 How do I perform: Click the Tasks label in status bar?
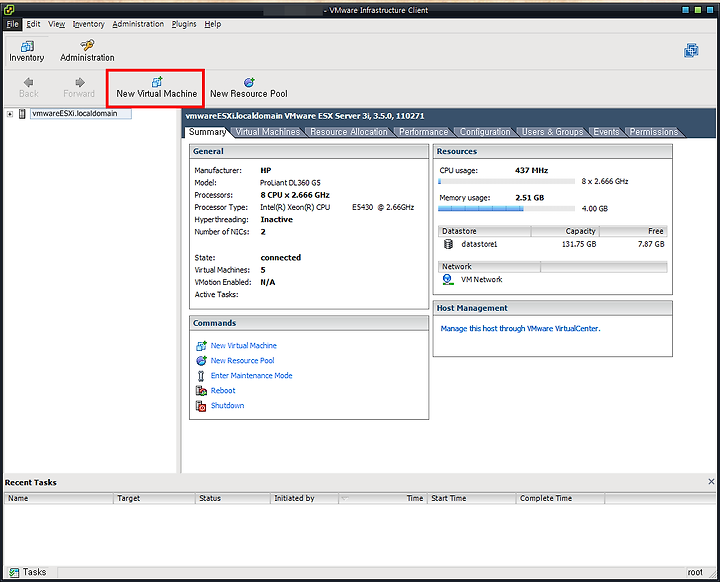point(34,572)
